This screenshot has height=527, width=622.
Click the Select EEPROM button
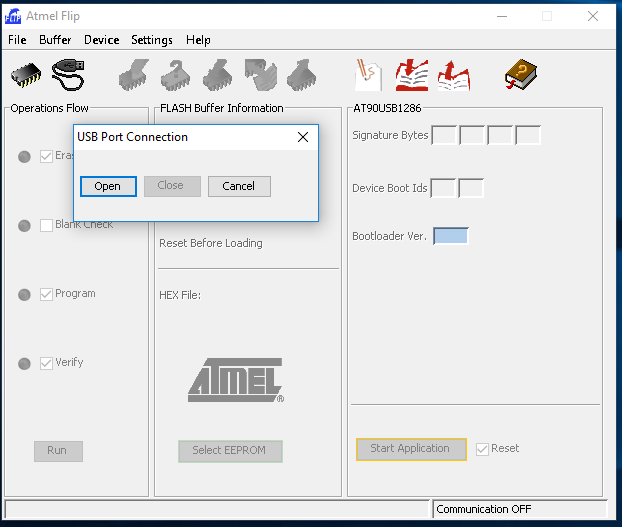click(230, 451)
